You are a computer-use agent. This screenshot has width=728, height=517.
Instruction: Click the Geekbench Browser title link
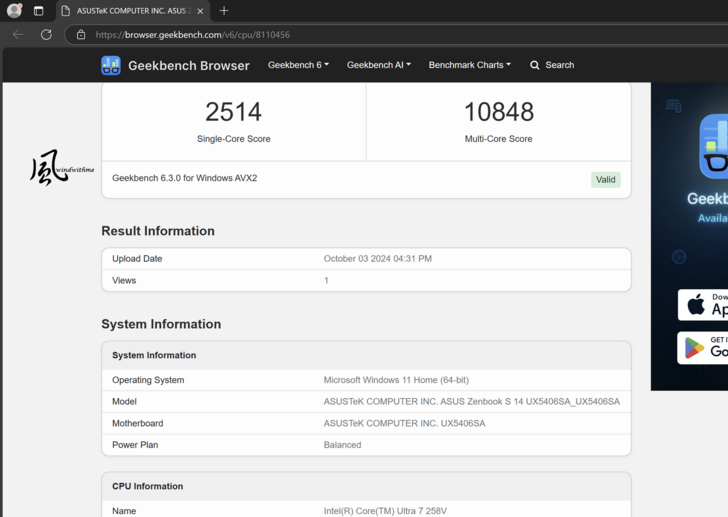point(189,65)
